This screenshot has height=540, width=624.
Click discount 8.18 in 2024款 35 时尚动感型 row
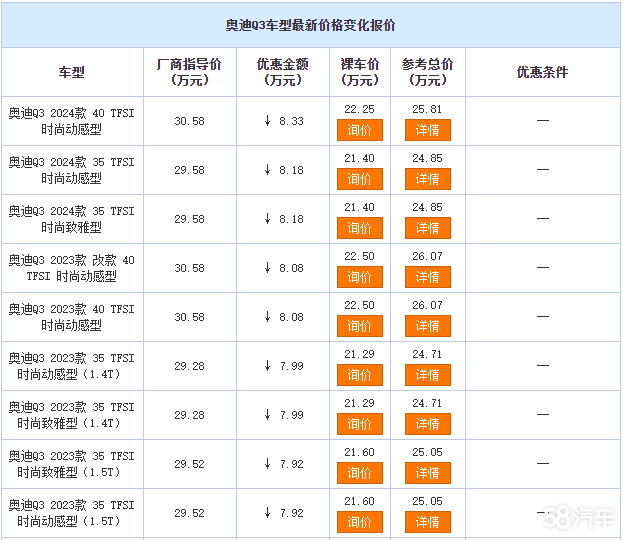tap(291, 170)
